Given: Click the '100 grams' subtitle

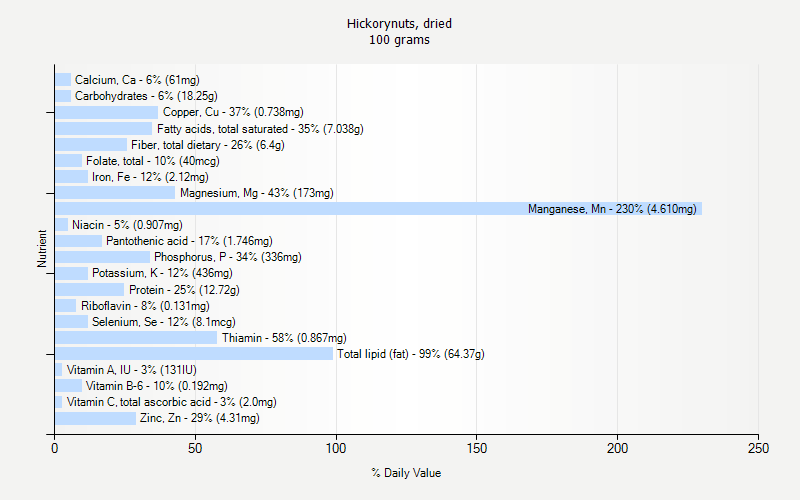Looking at the screenshot, I should [x=399, y=40].
